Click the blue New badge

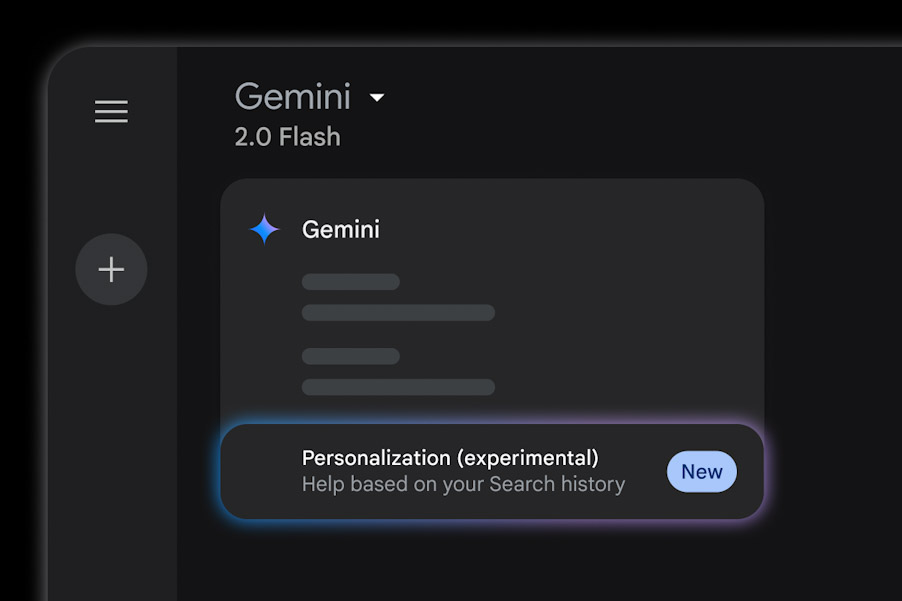point(702,472)
